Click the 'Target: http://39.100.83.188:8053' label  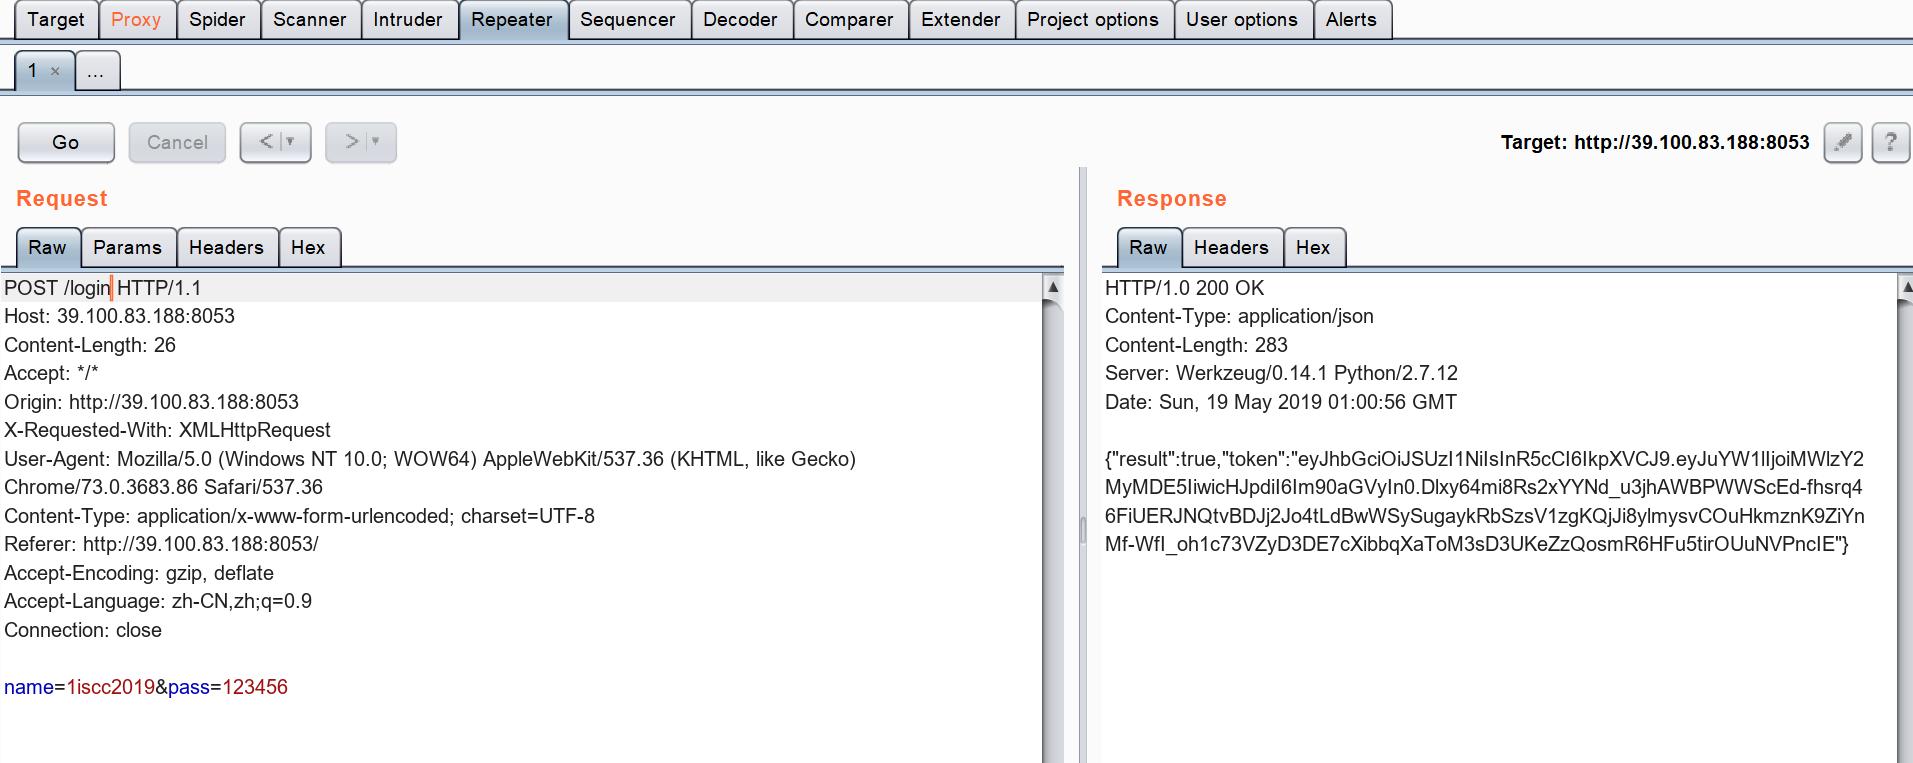(x=1655, y=142)
